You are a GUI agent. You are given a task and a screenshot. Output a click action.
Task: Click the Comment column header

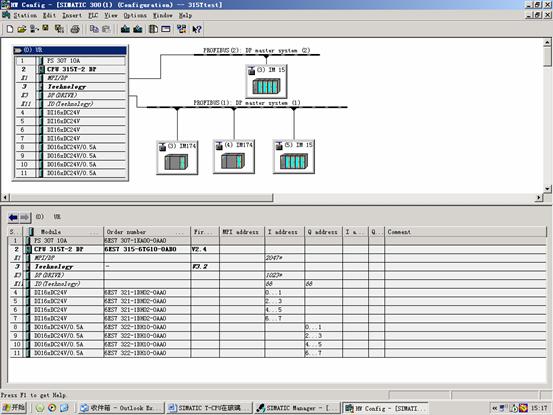465,232
